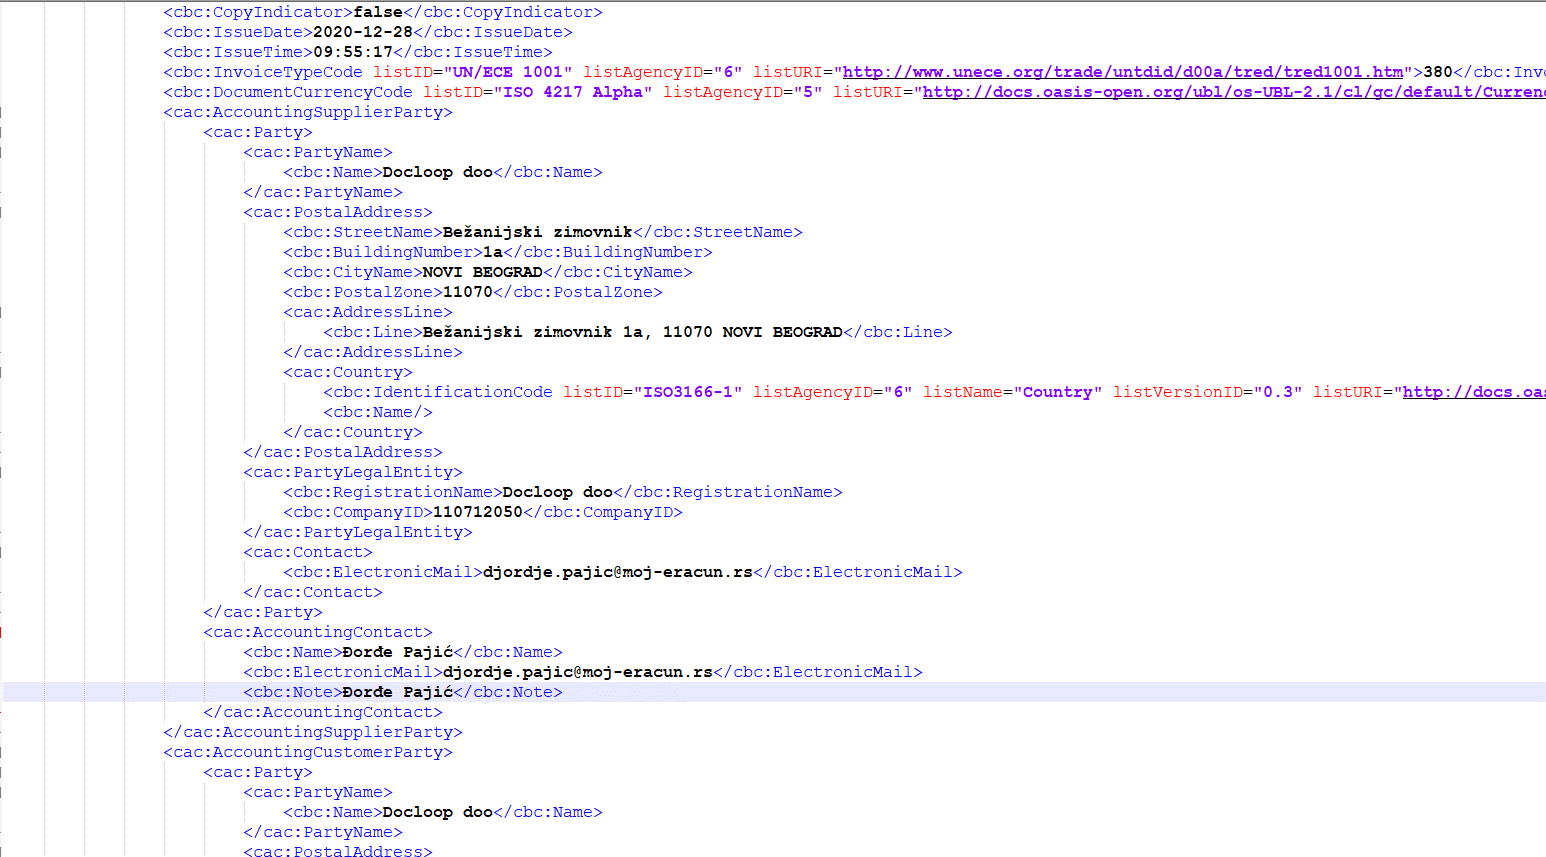The image size is (1546, 857).
Task: Click the PostalZone value 11070
Action: pos(468,292)
